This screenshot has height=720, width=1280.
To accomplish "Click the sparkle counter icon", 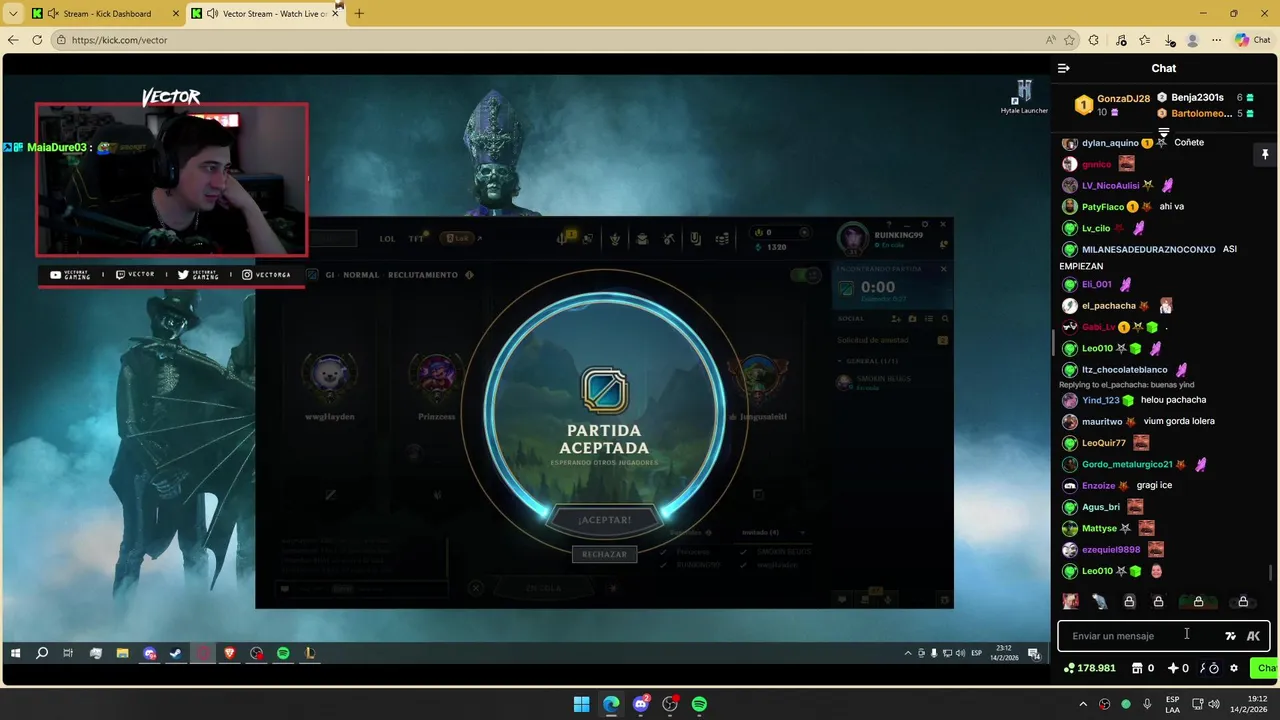I will [x=1173, y=668].
